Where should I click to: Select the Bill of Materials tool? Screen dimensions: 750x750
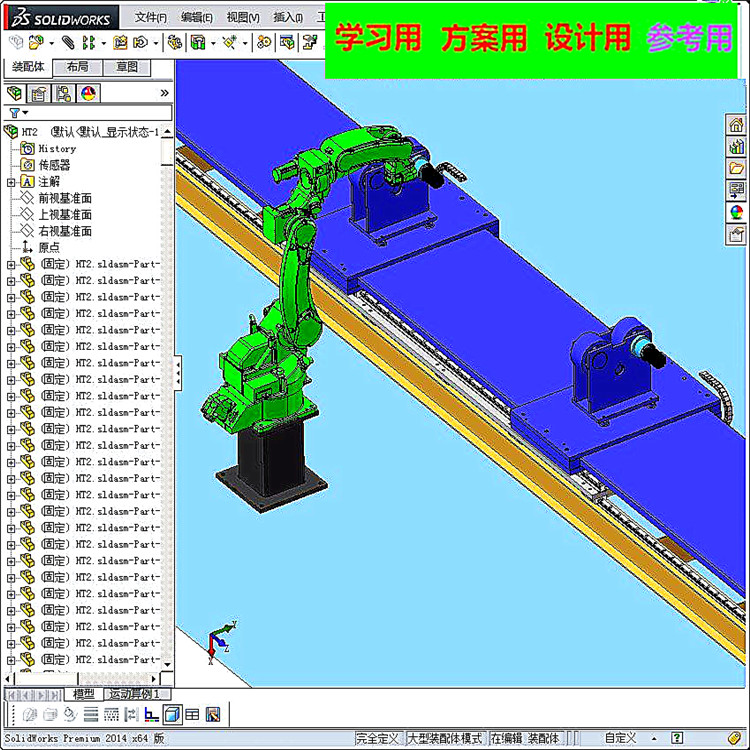pyautogui.click(x=287, y=43)
